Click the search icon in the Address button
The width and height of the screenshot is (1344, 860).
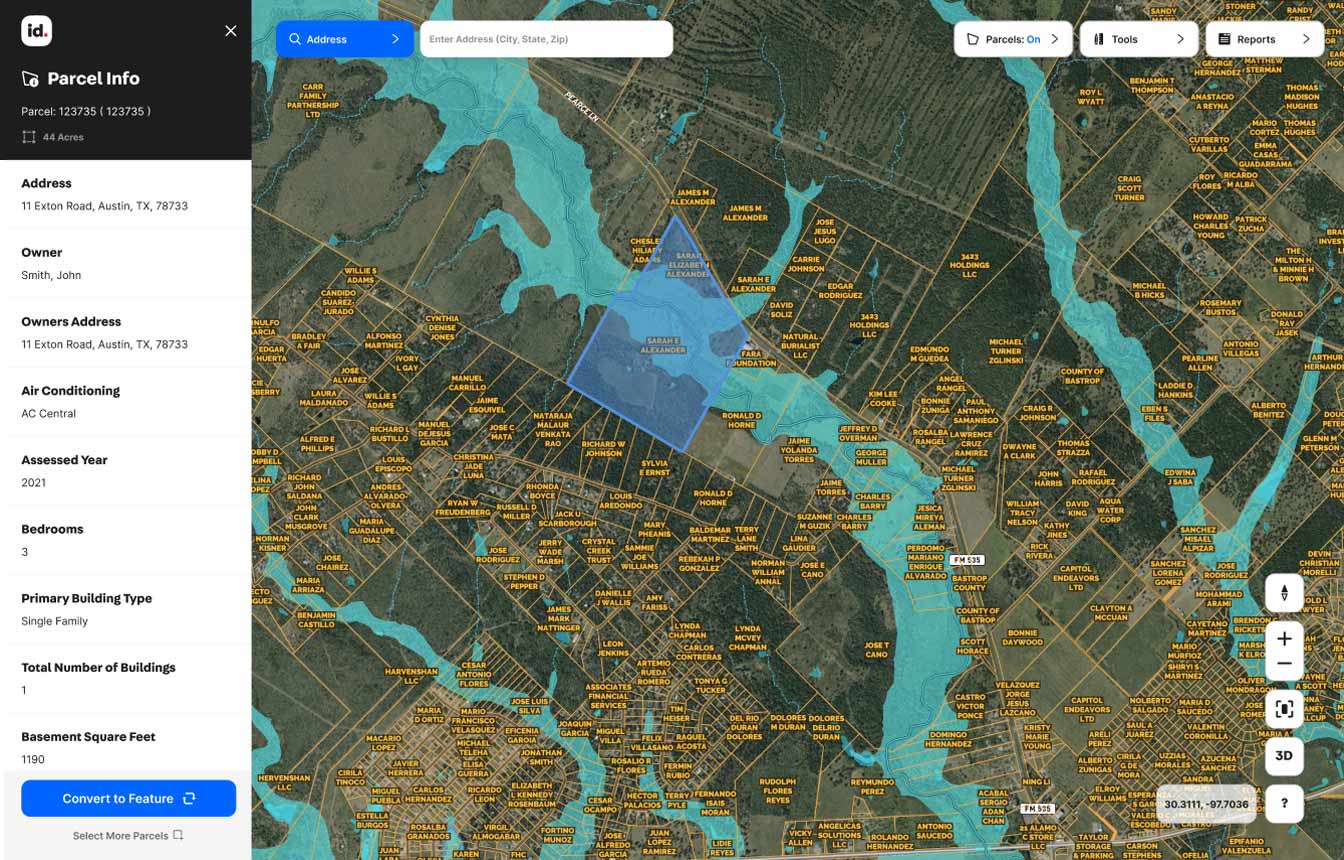coord(295,39)
